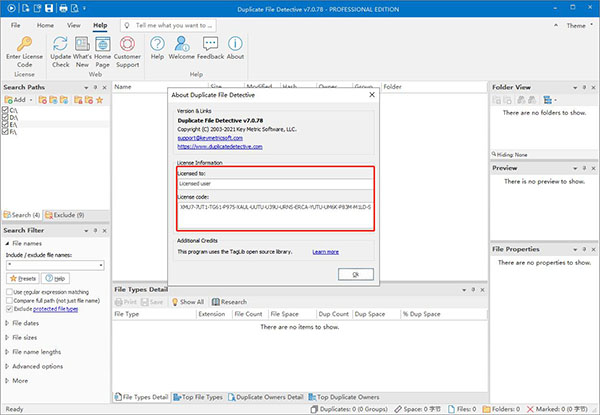Toggle the D:\ search path checkbox
The height and width of the screenshot is (415, 600).
point(5,117)
